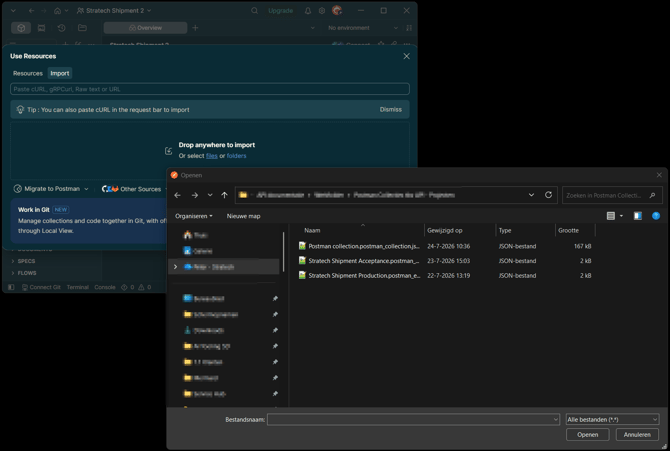Click the 'files' link to select files
Image resolution: width=670 pixels, height=451 pixels.
coord(212,156)
